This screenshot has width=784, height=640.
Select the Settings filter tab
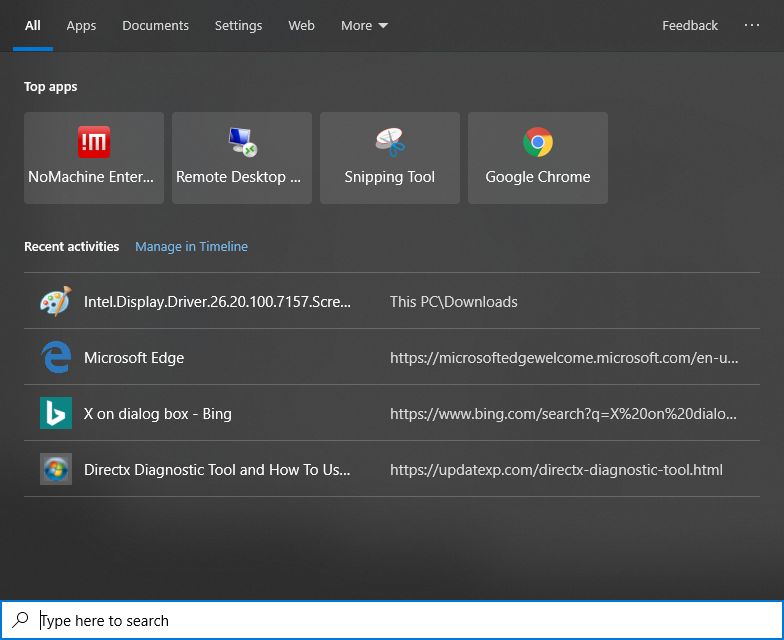pos(238,25)
